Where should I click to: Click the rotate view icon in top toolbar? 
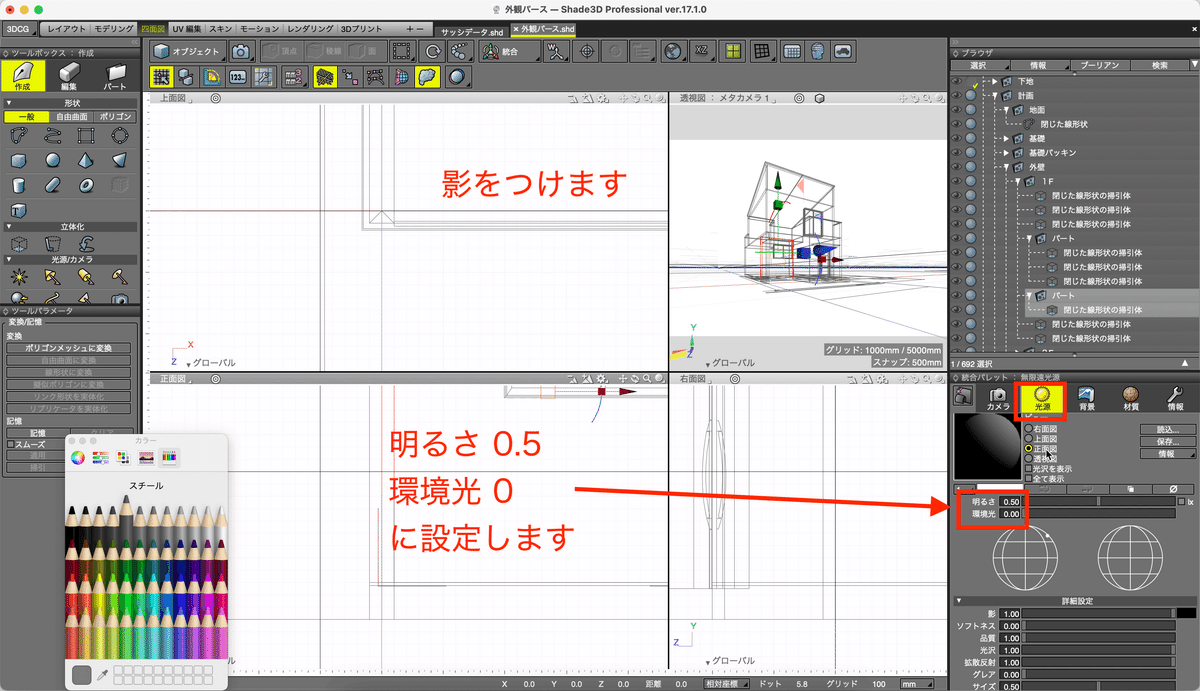click(432, 51)
